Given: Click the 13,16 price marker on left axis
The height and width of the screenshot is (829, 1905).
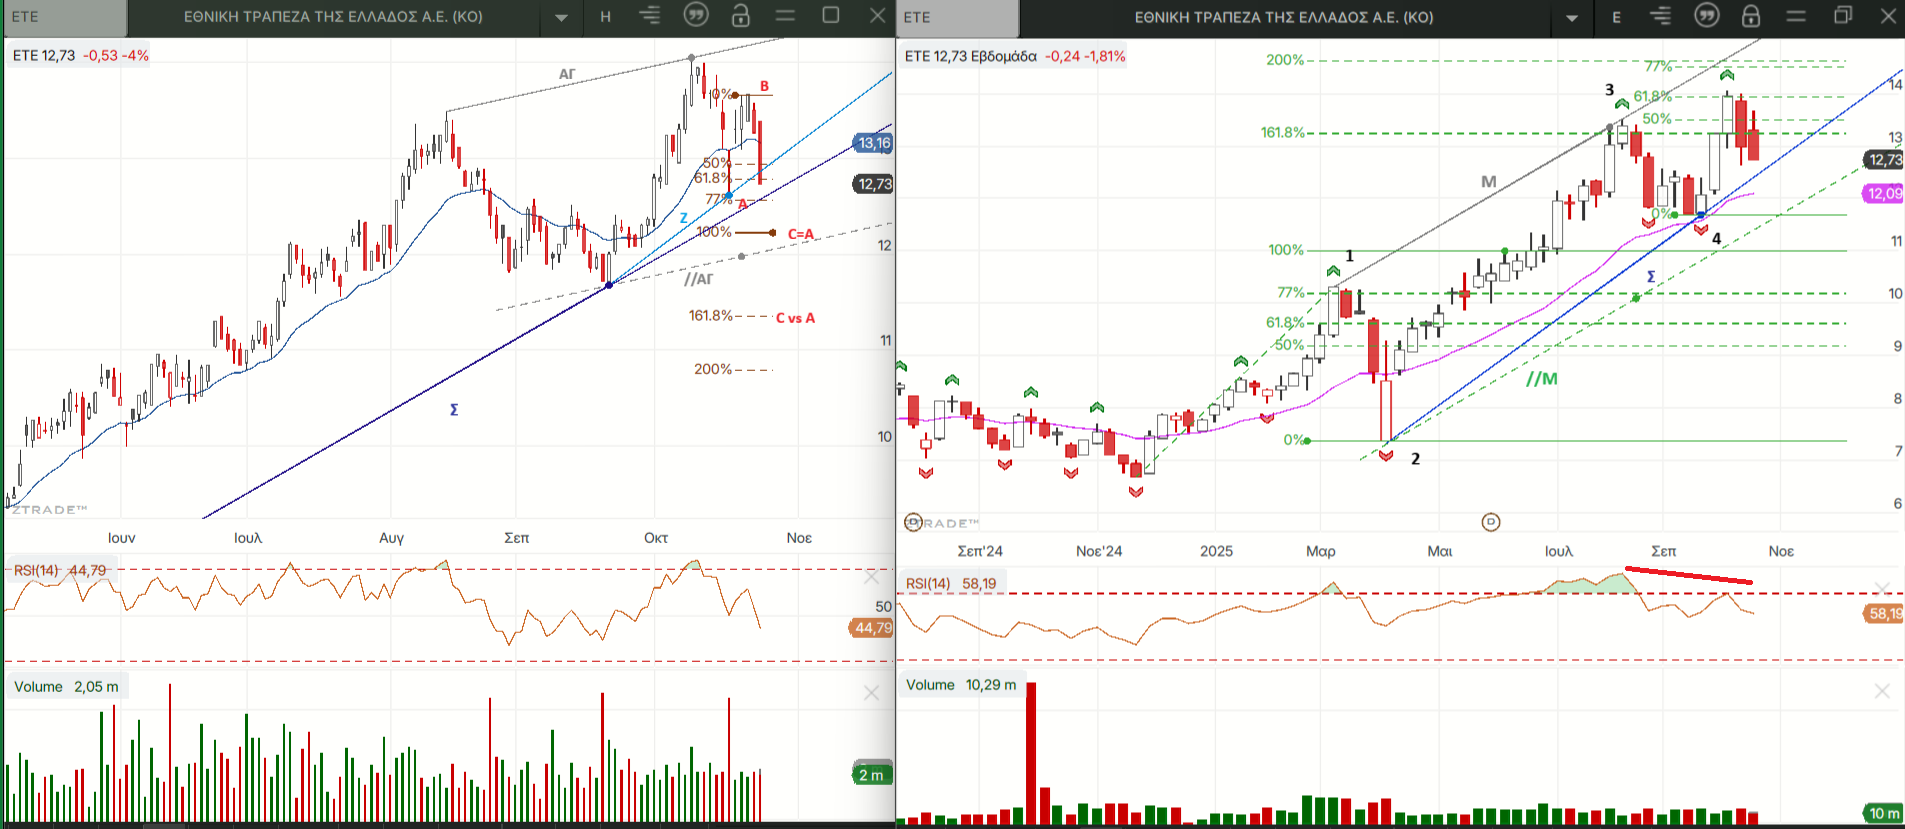Looking at the screenshot, I should 873,143.
